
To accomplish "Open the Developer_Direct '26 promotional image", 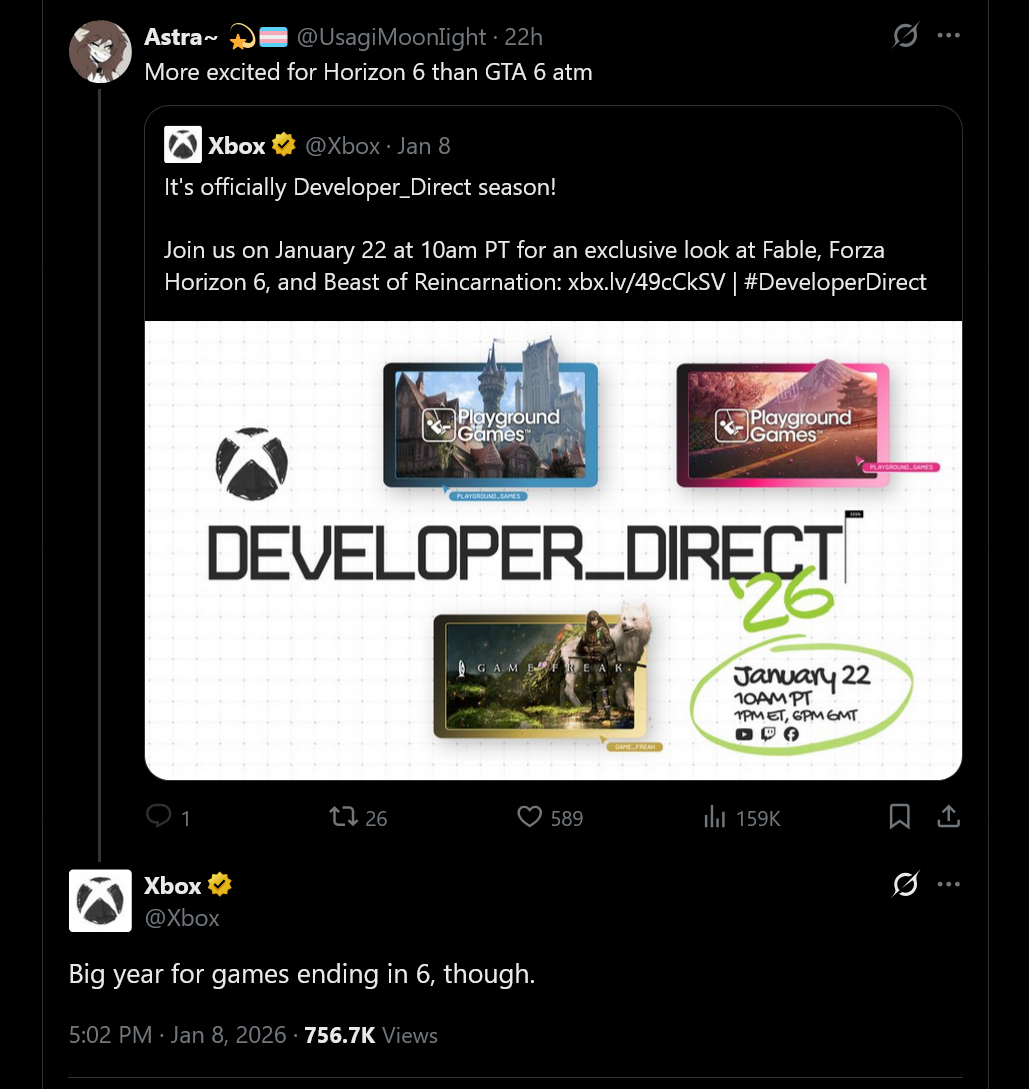I will click(x=551, y=549).
